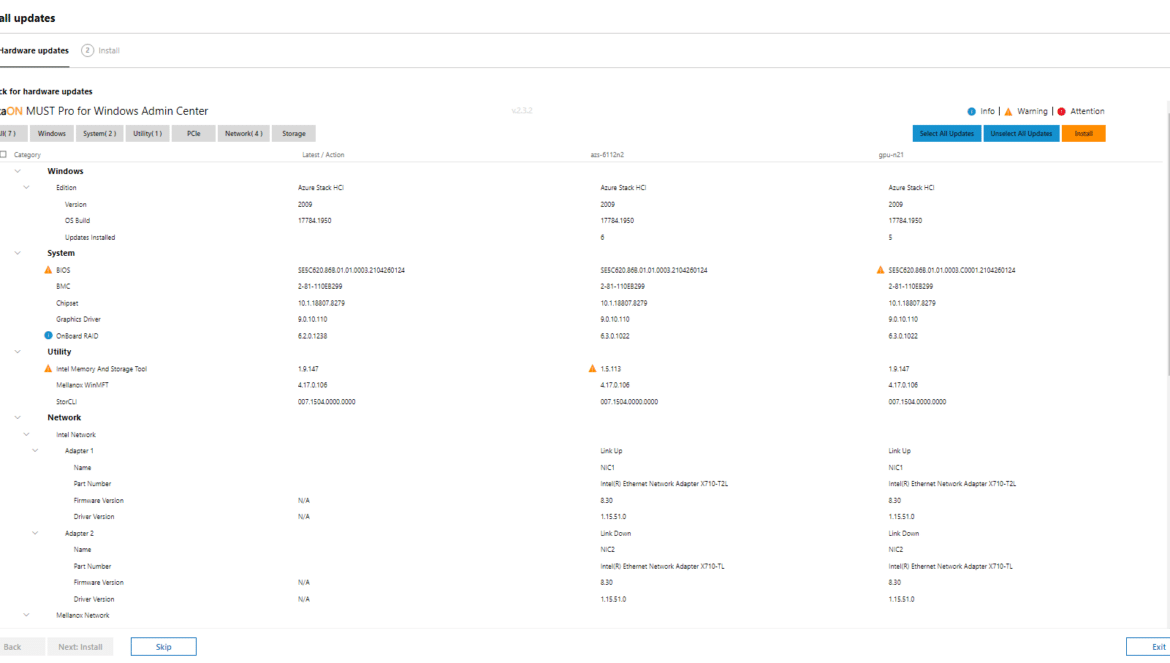Click the Unselect All Updates button
The height and width of the screenshot is (663, 1170).
(x=1021, y=133)
